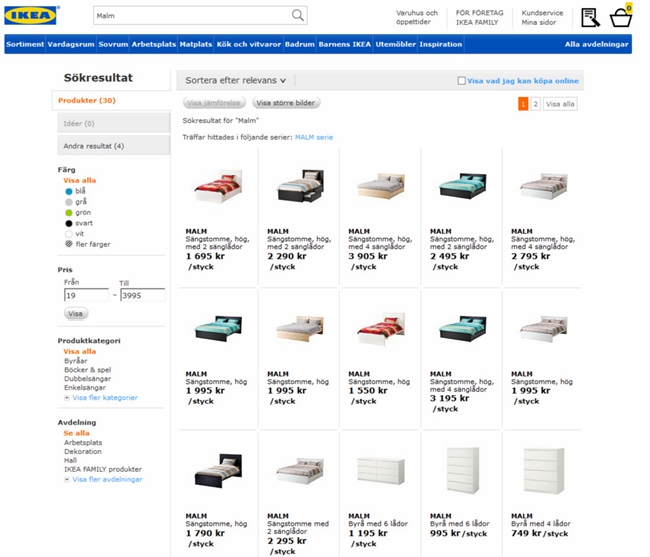The height and width of the screenshot is (557, 650).
Task: Select Arbetsplats under Avdelning
Action: [83, 443]
